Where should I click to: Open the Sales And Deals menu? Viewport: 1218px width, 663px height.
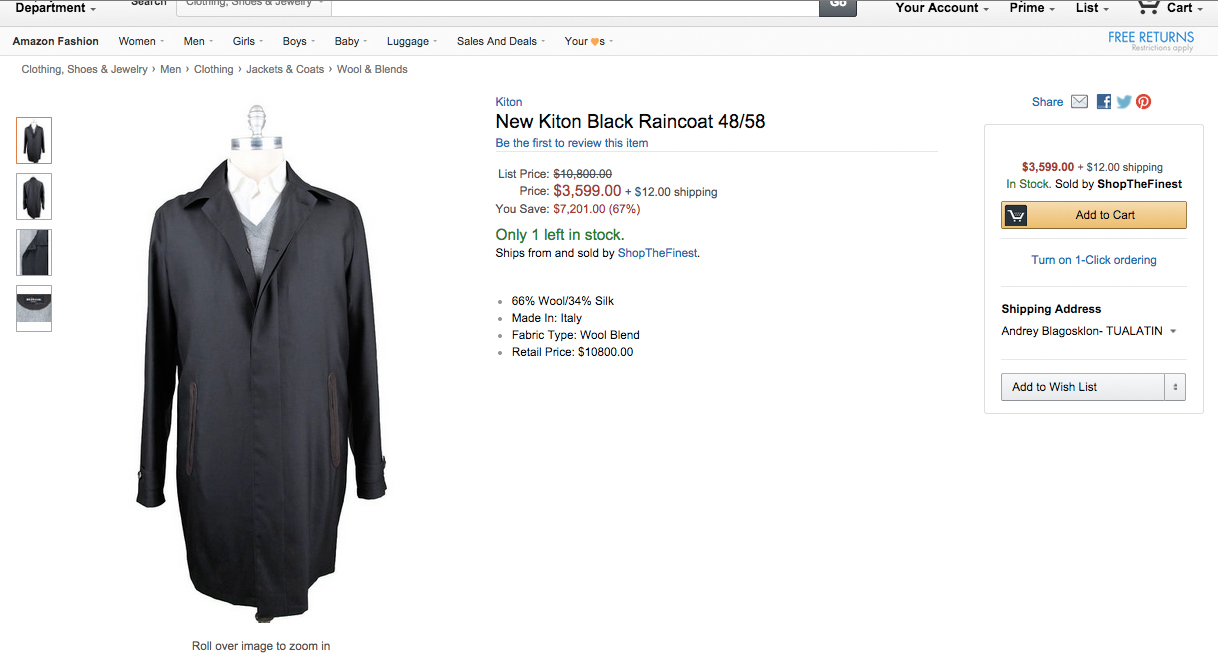(501, 41)
